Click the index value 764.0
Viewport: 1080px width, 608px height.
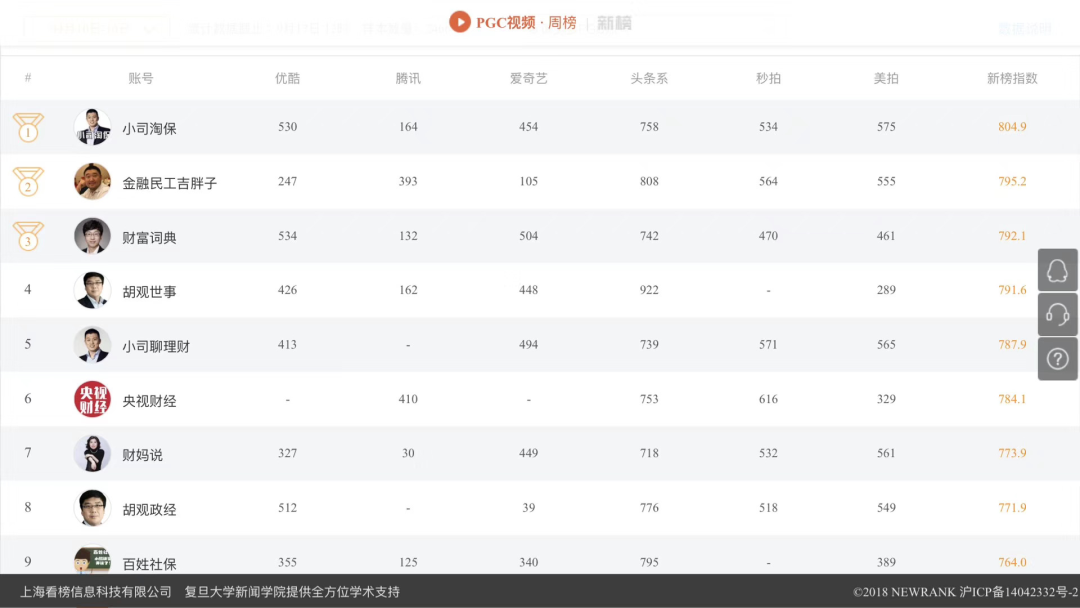pyautogui.click(x=1012, y=562)
